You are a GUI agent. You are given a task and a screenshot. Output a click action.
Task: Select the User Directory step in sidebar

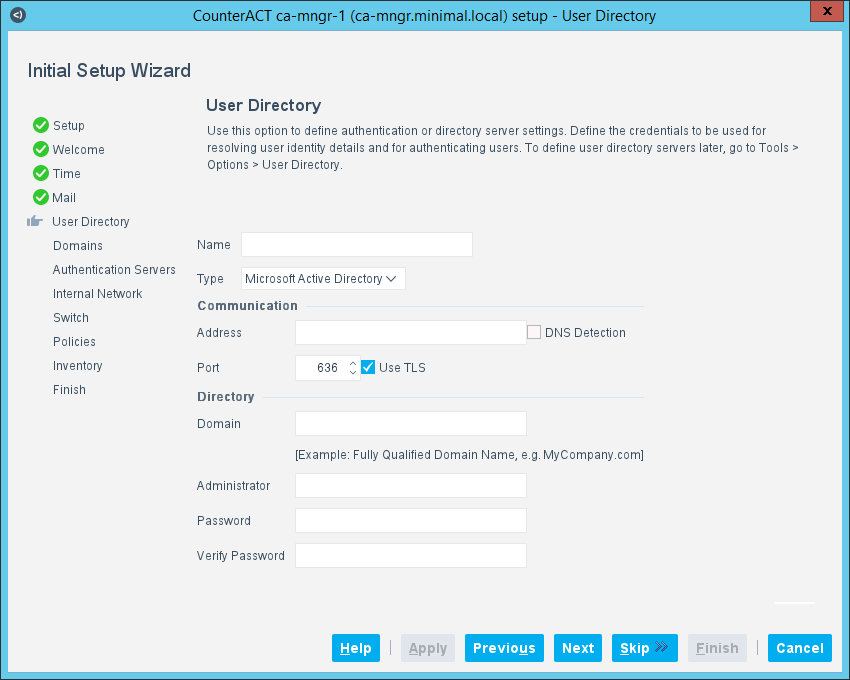(91, 222)
